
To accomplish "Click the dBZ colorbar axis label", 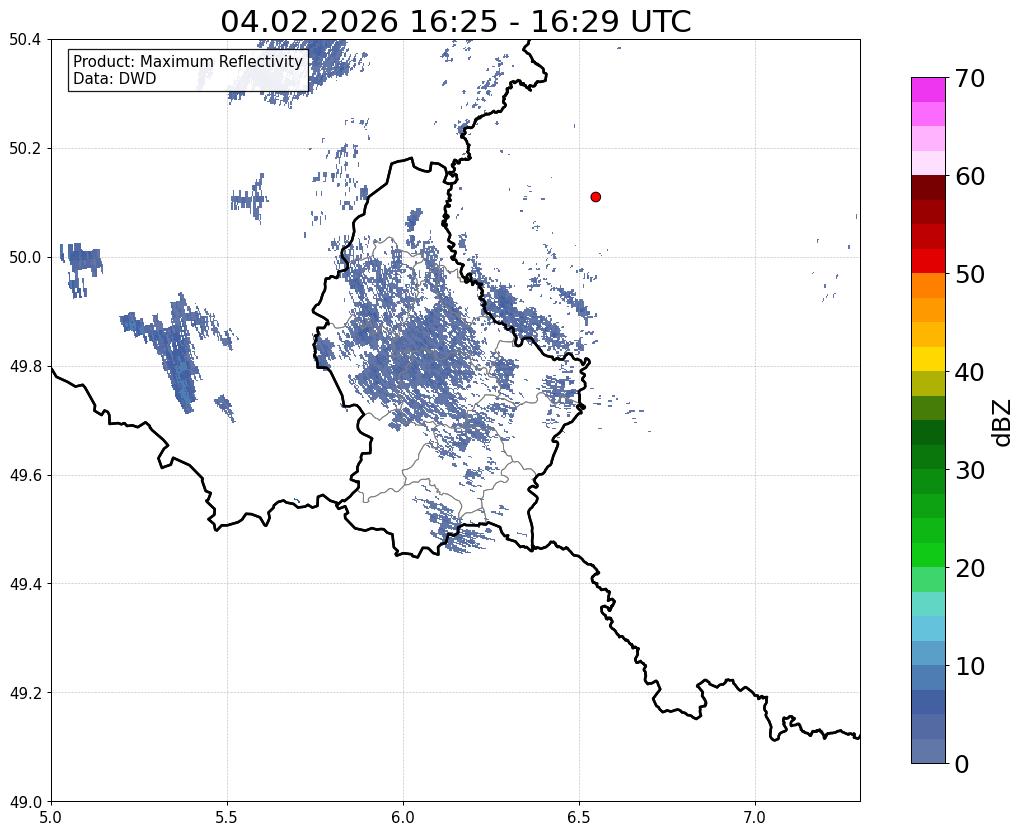I will 1002,423.
